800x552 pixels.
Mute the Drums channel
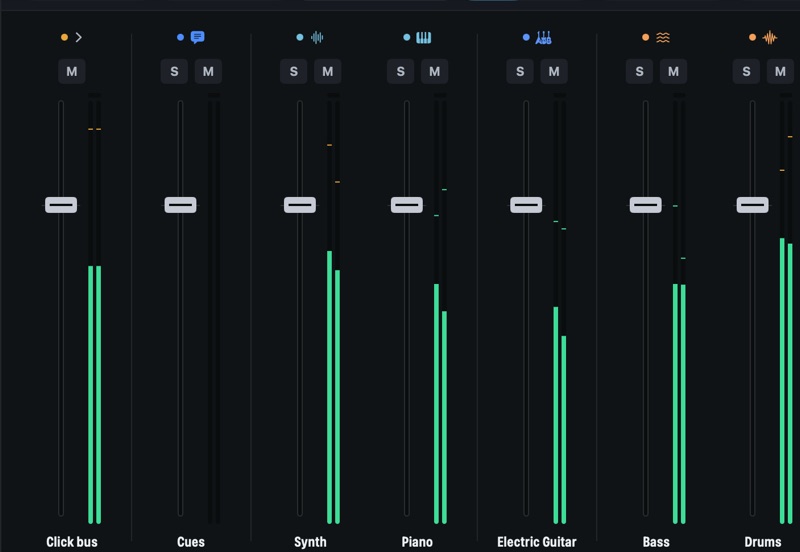[781, 71]
